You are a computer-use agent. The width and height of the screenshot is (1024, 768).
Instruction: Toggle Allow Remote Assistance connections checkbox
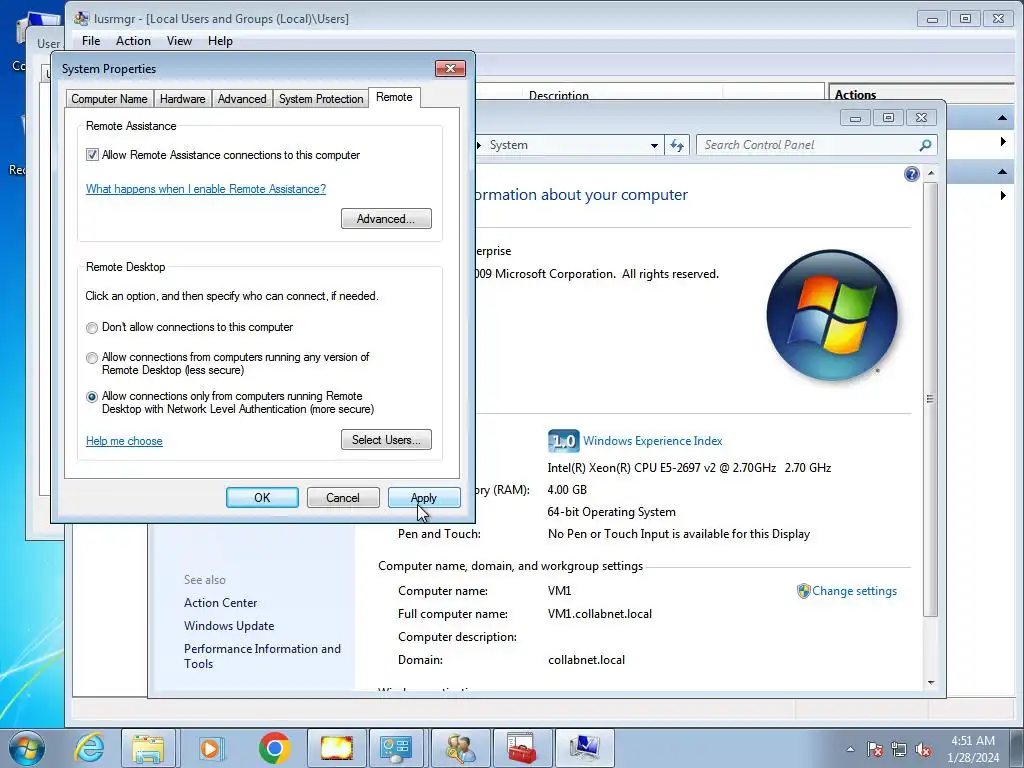[x=92, y=155]
